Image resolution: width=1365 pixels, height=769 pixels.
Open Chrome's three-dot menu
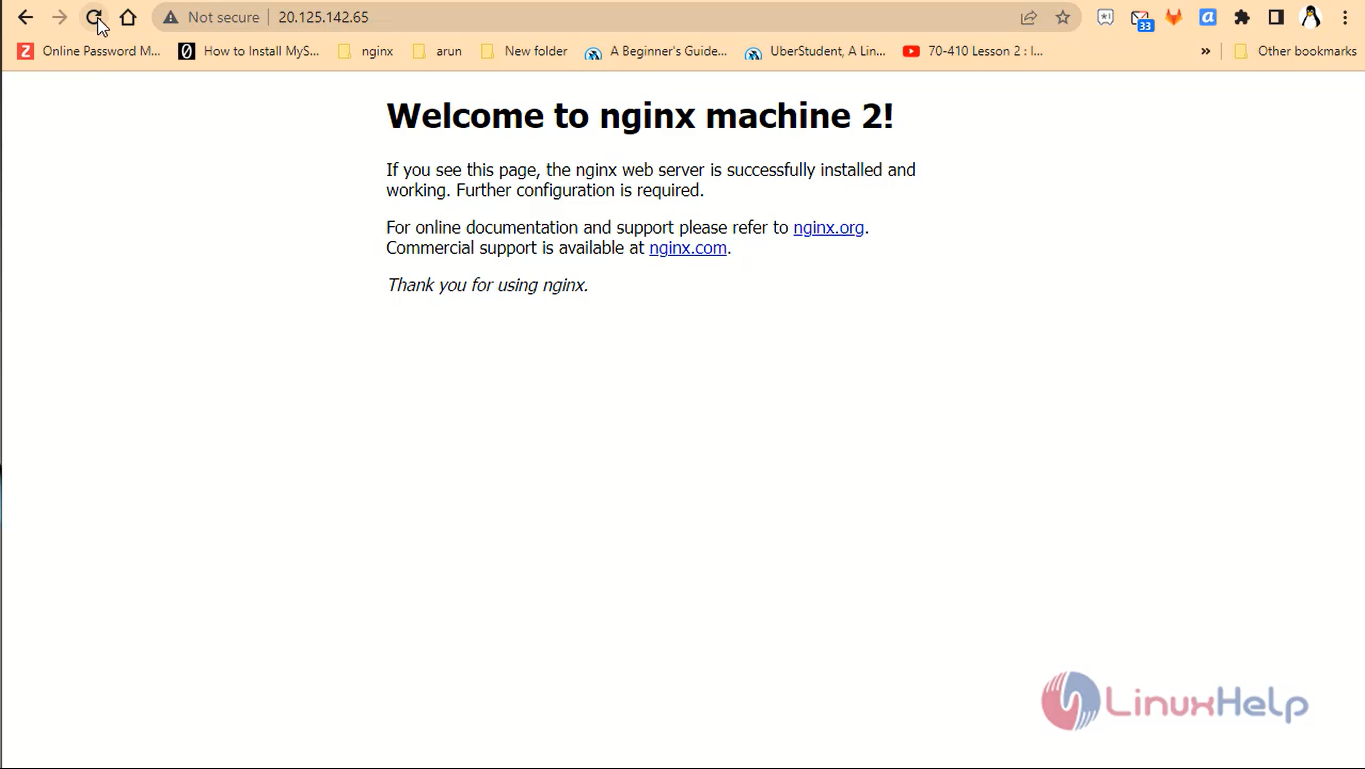[1345, 17]
